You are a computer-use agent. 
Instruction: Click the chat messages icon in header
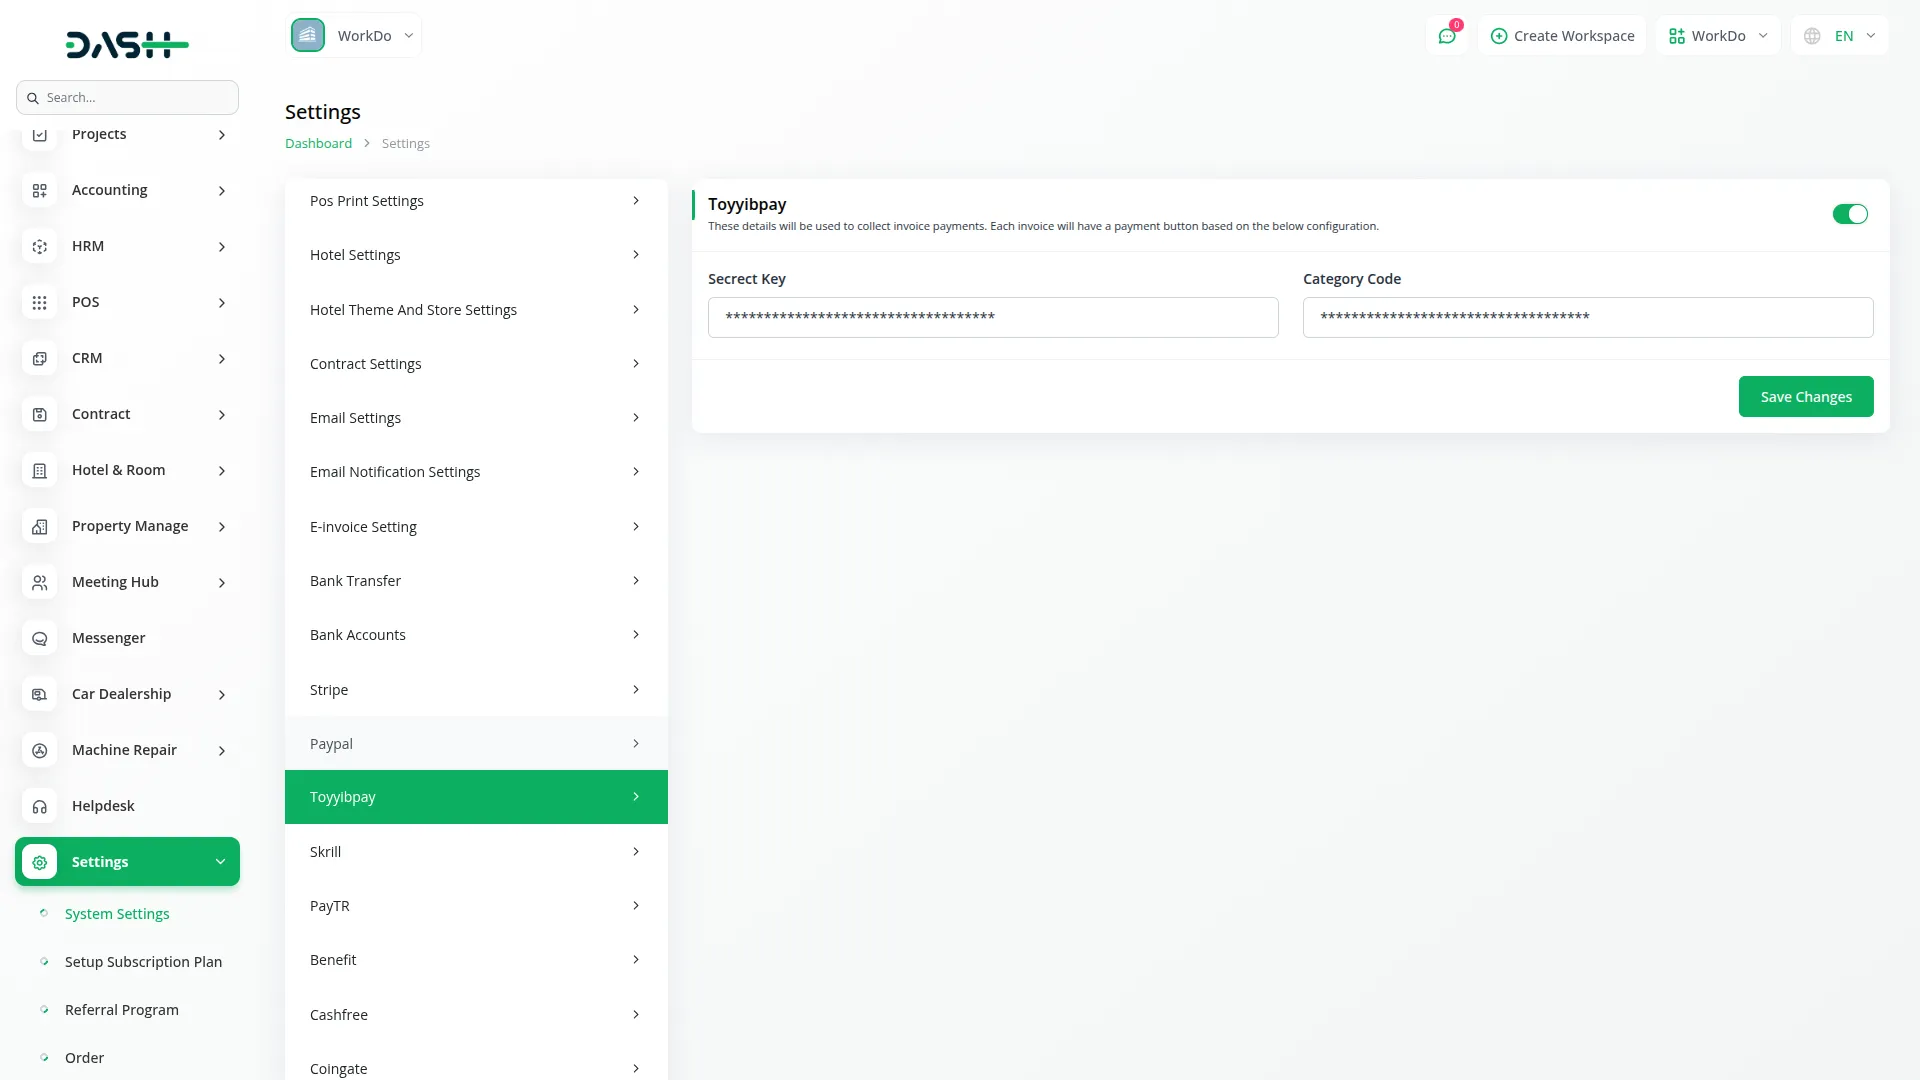click(x=1446, y=36)
